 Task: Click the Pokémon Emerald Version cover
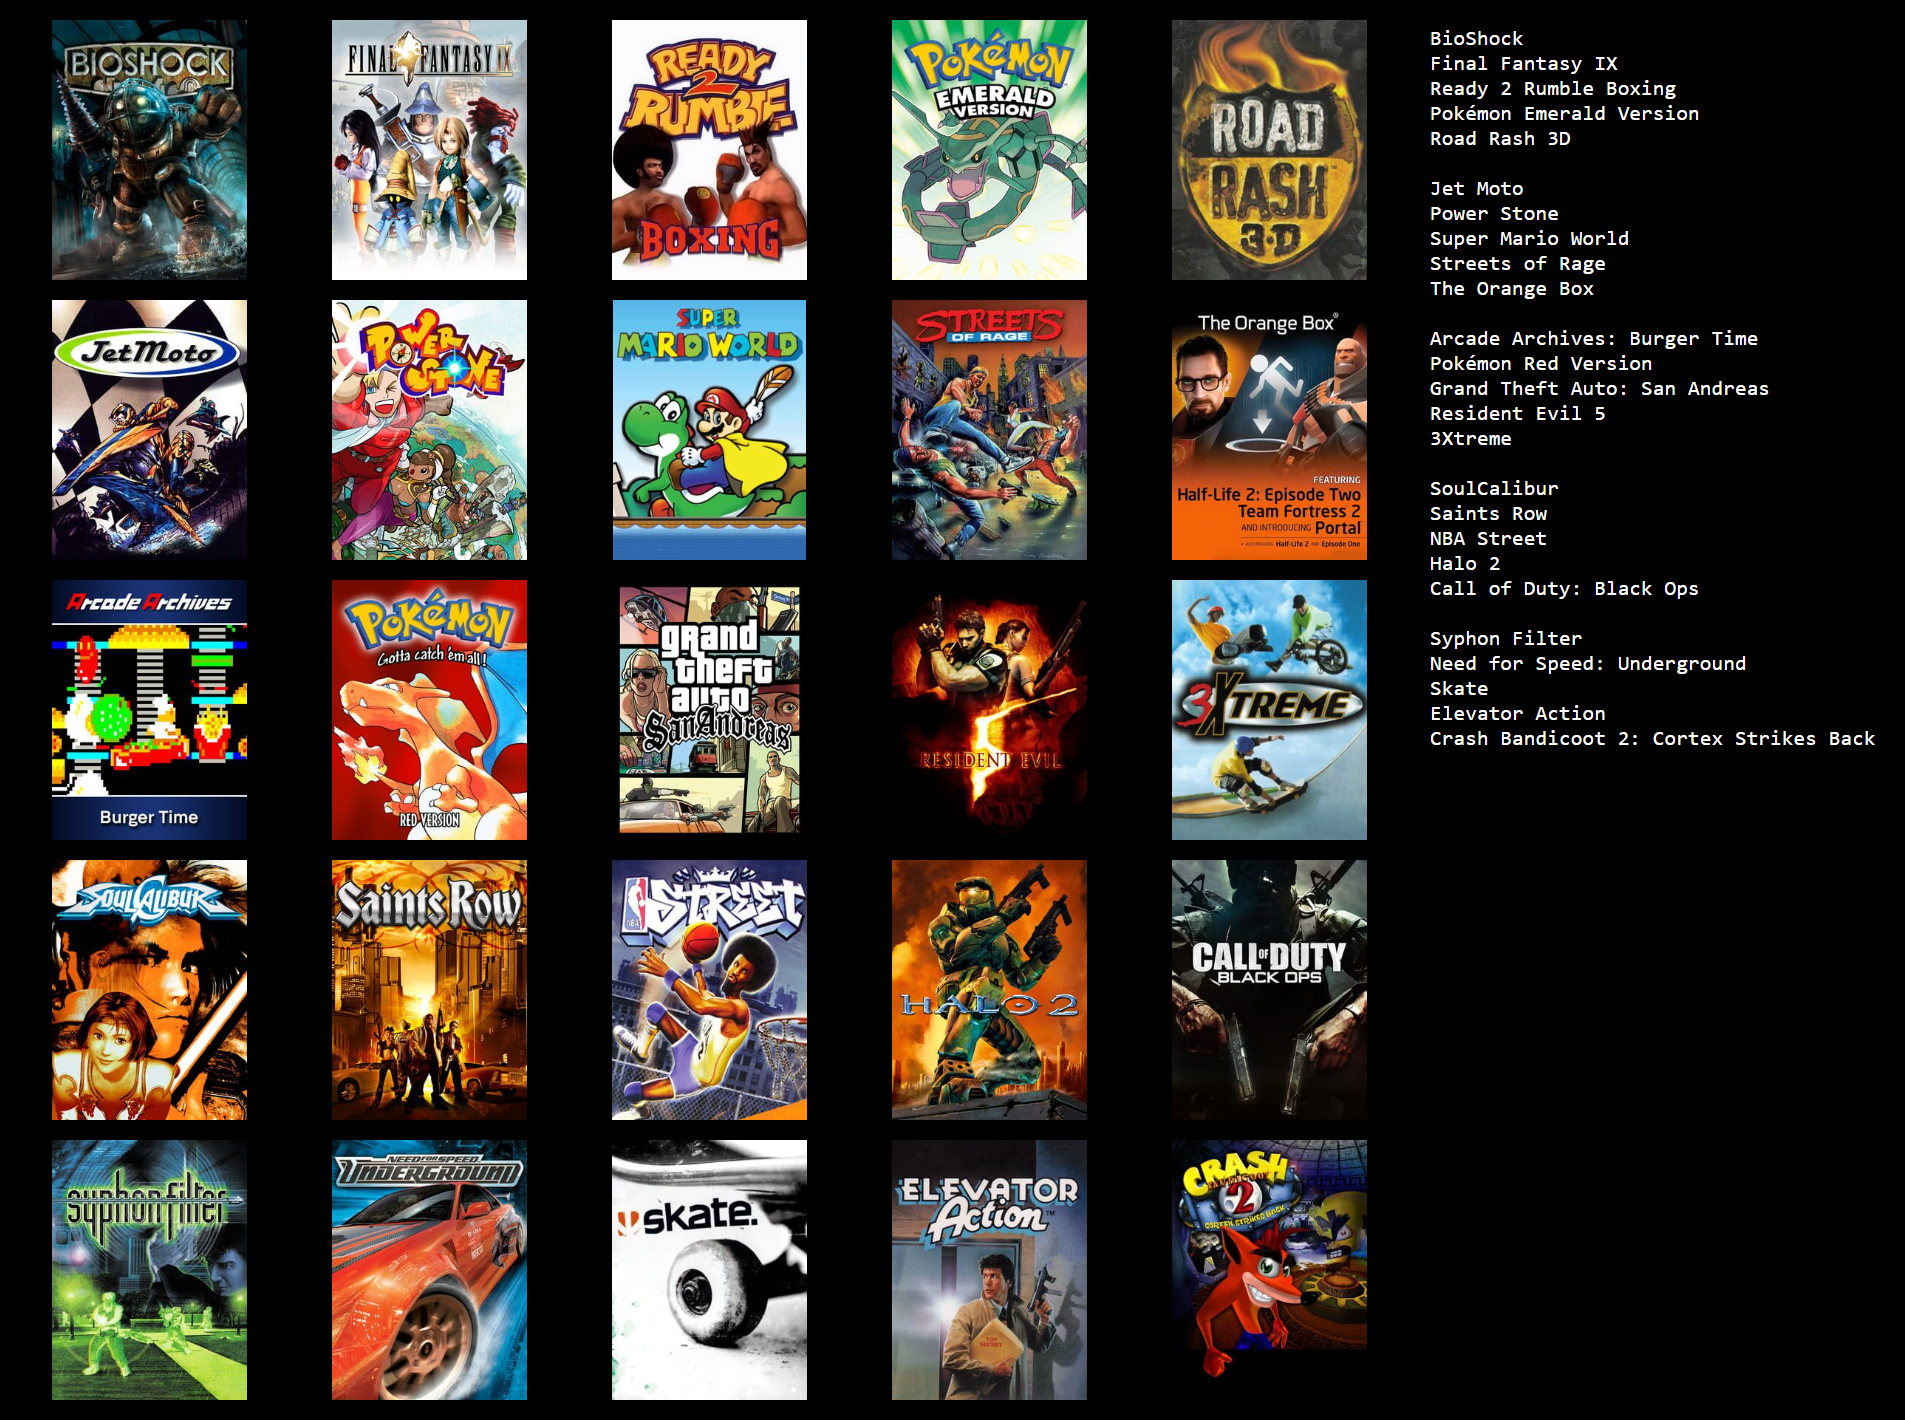[989, 150]
